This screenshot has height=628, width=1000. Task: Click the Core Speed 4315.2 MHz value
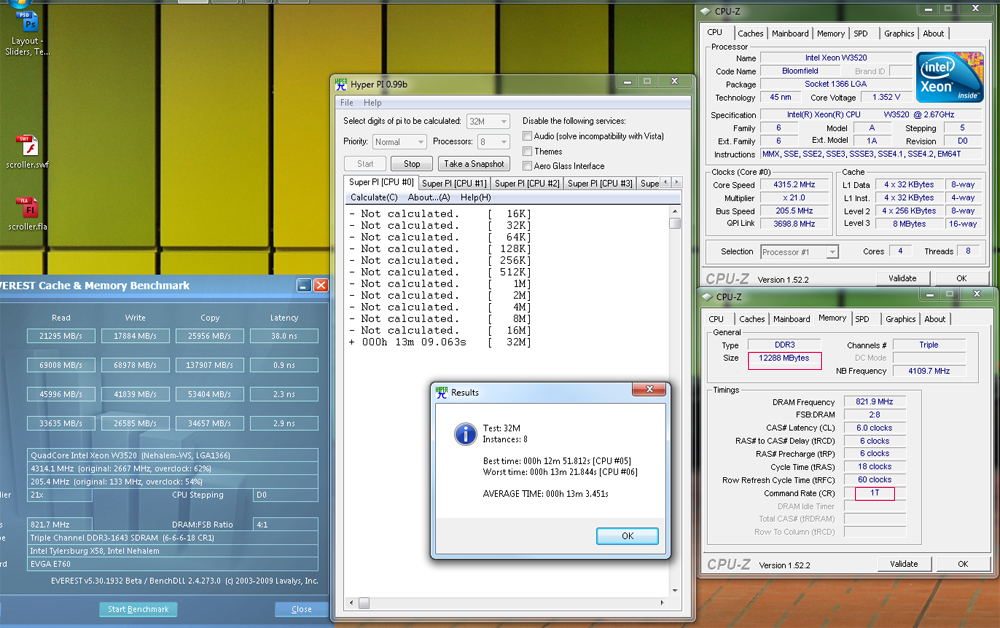point(794,185)
